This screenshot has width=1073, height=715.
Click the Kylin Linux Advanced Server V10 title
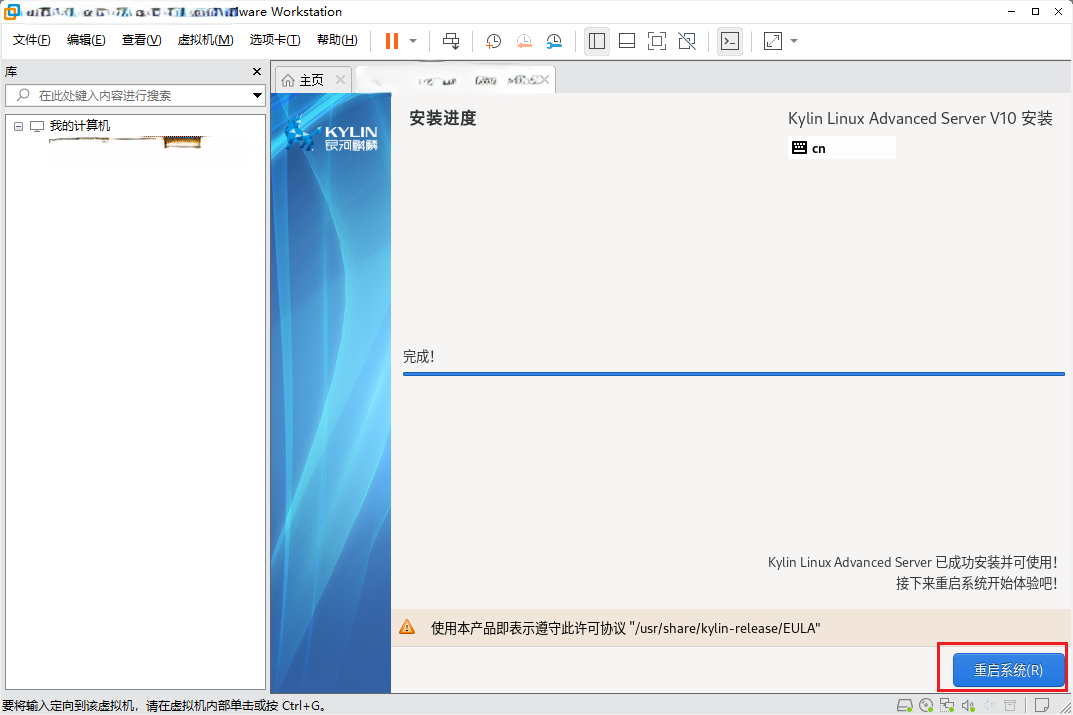click(920, 118)
